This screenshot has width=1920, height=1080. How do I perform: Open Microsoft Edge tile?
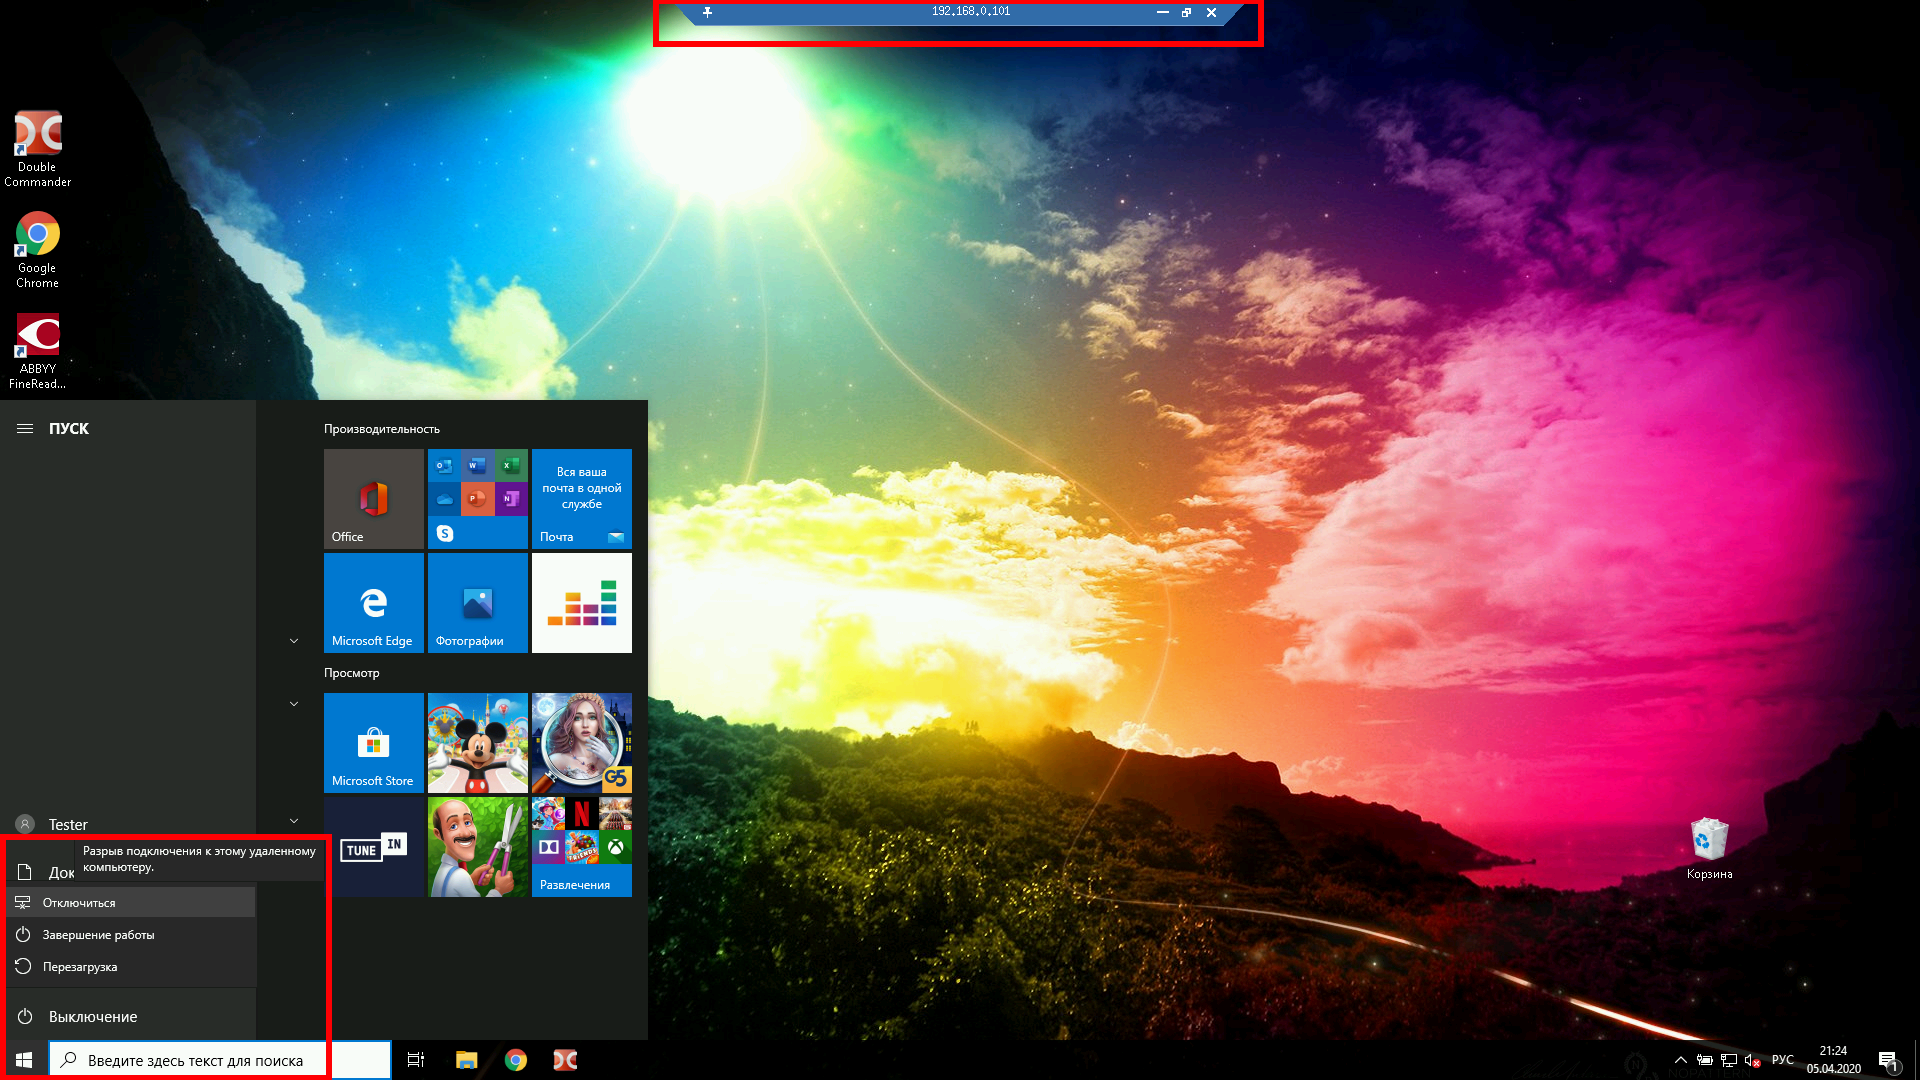[373, 602]
